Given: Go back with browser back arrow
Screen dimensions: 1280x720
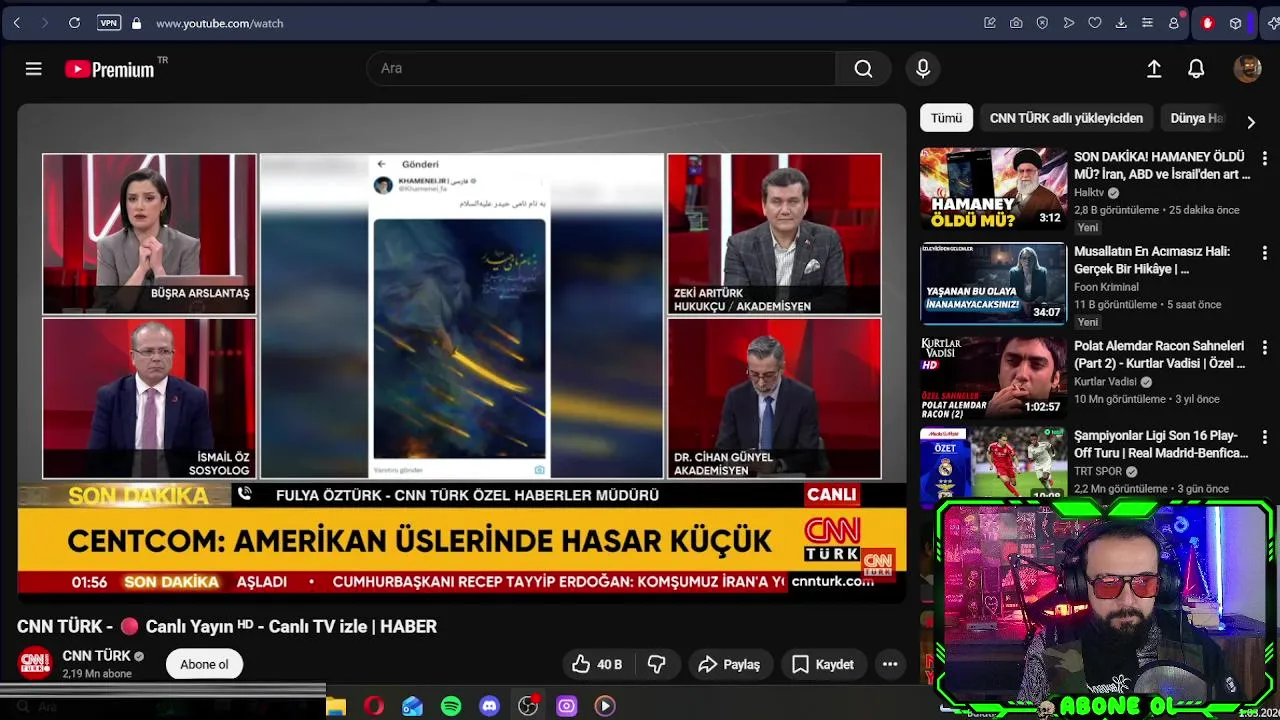Looking at the screenshot, I should pyautogui.click(x=17, y=23).
